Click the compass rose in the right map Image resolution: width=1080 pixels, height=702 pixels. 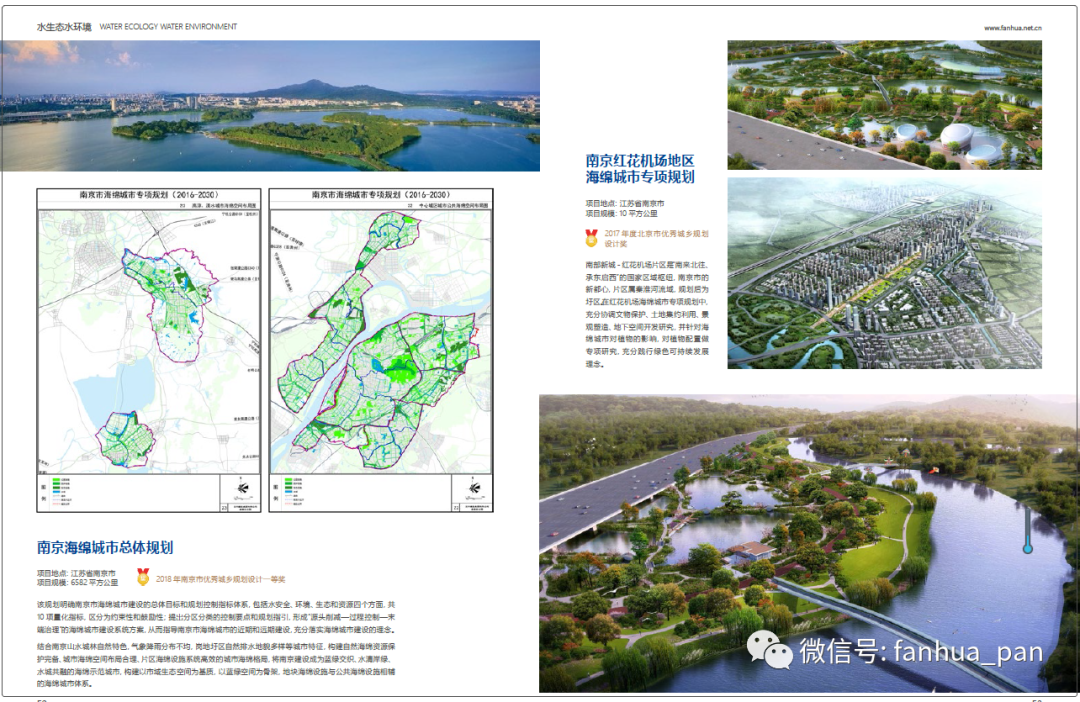click(x=473, y=488)
